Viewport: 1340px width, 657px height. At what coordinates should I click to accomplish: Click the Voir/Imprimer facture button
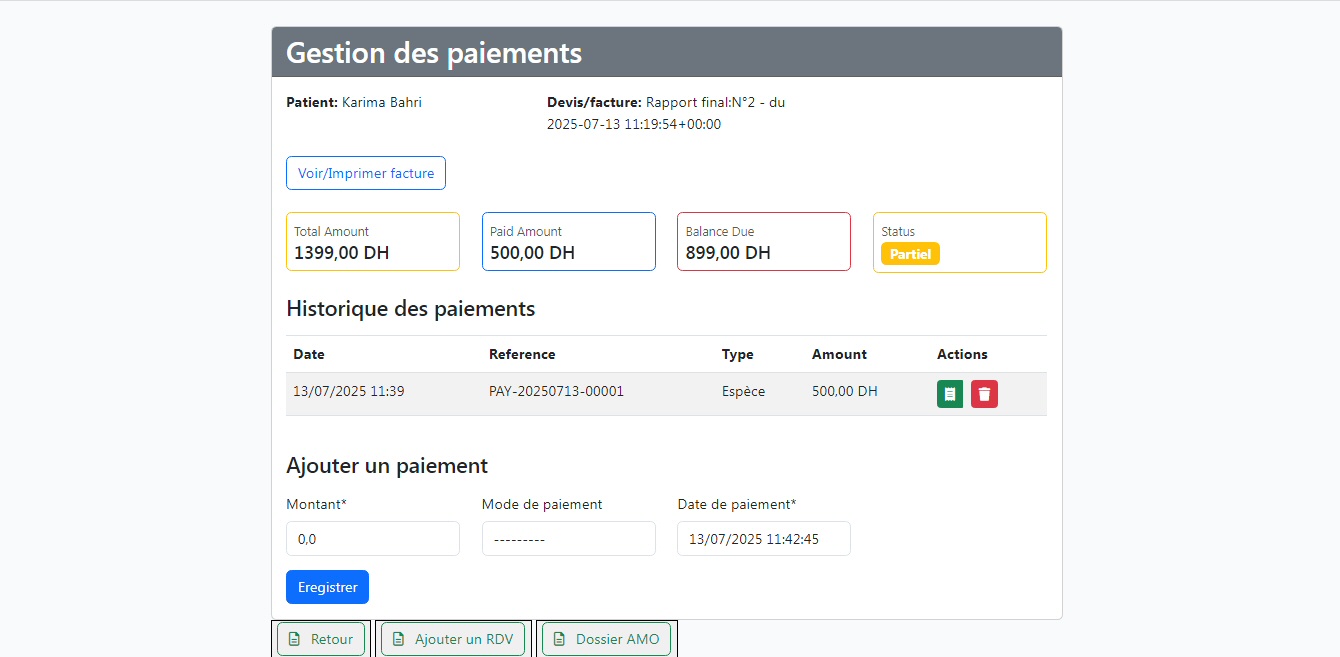tap(366, 173)
